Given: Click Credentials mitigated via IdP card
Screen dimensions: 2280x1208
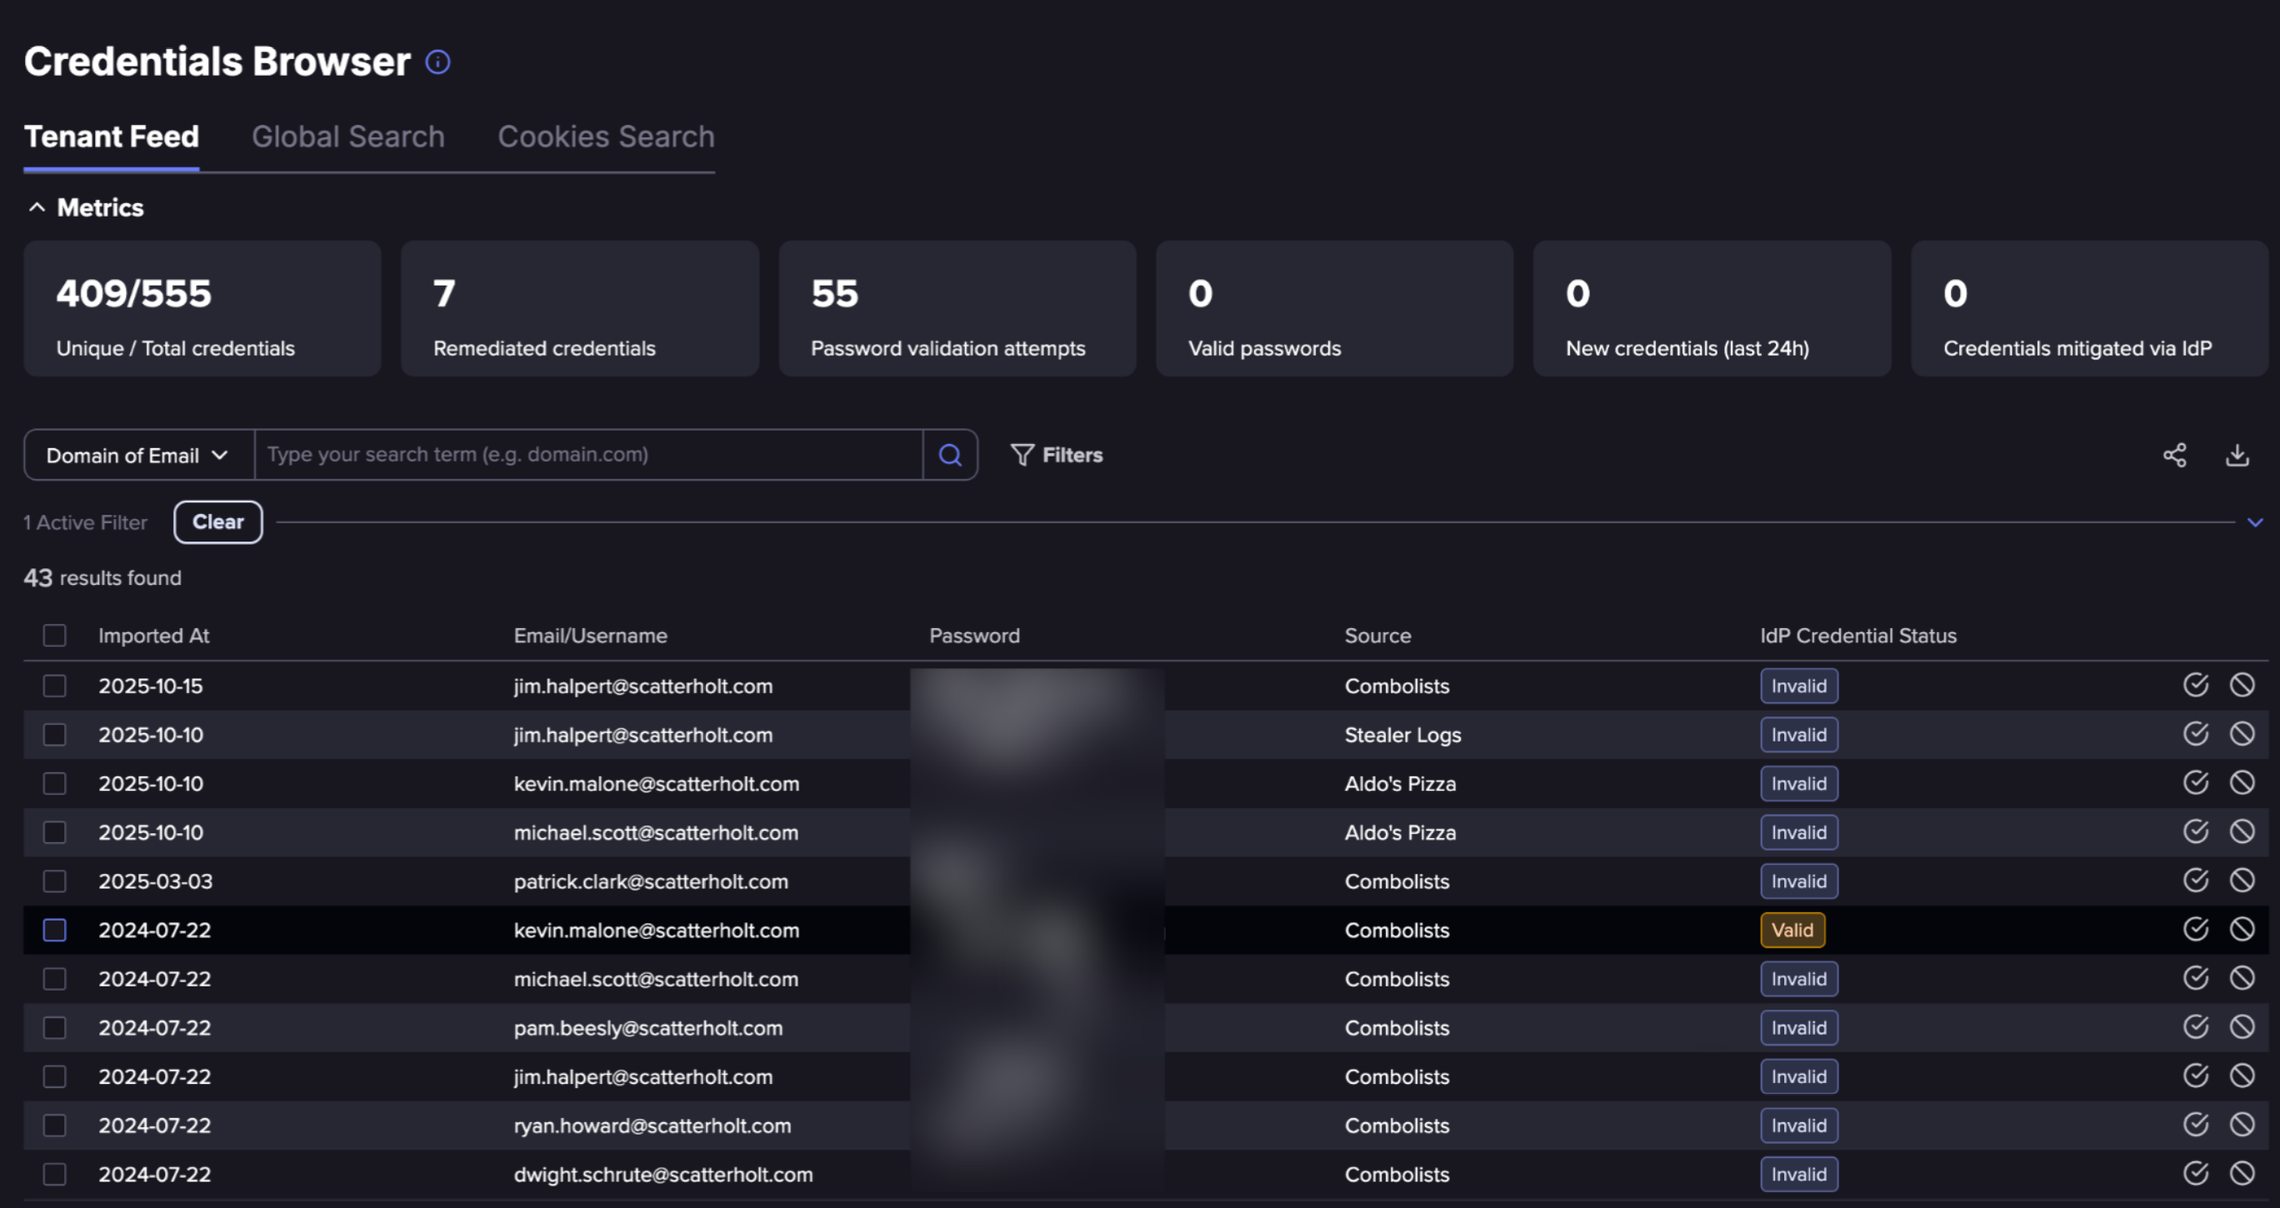Looking at the screenshot, I should point(2089,308).
